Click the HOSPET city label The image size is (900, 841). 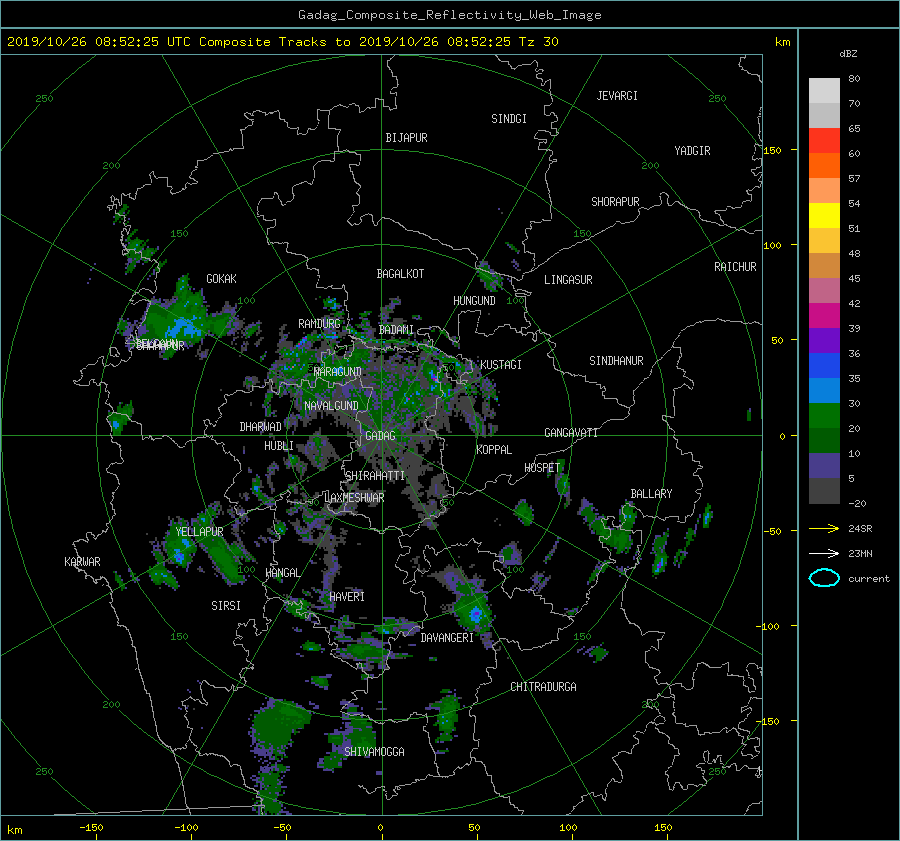[x=542, y=468]
